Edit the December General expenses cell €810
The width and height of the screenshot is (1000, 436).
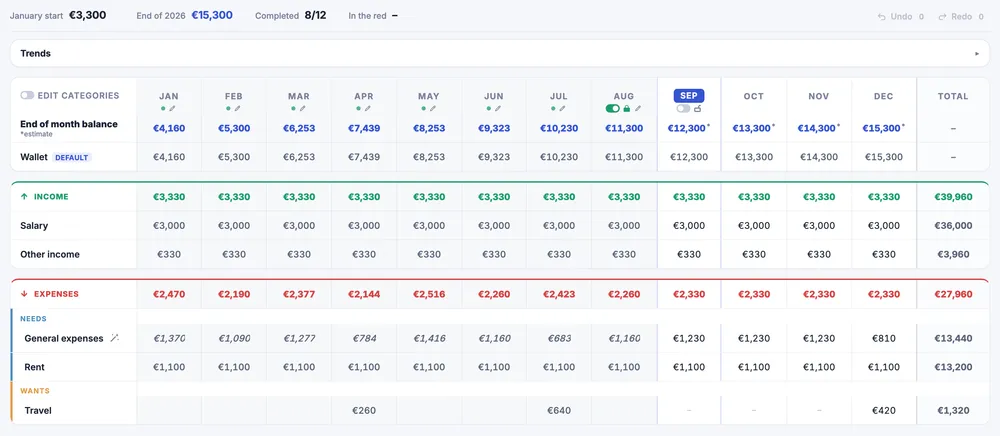click(x=884, y=338)
